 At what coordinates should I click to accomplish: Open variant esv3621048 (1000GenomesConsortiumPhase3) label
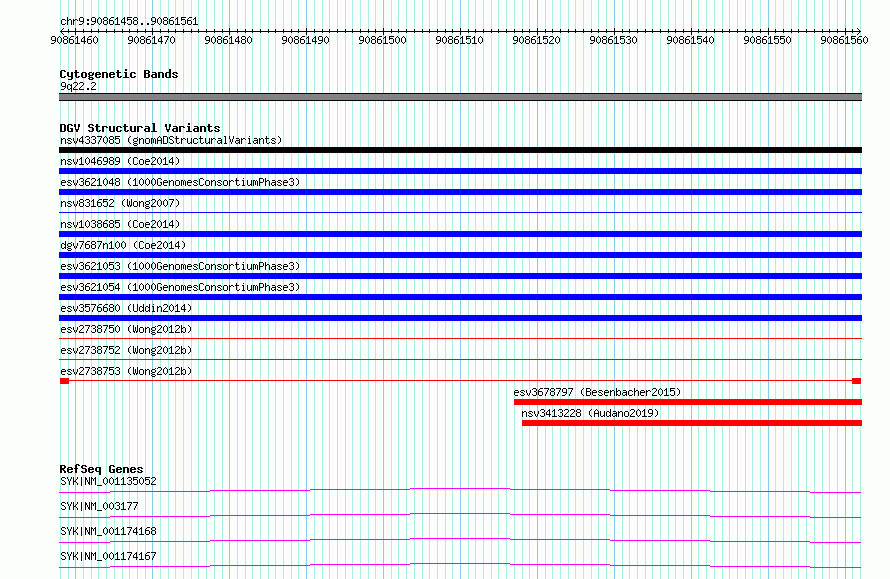coord(180,182)
